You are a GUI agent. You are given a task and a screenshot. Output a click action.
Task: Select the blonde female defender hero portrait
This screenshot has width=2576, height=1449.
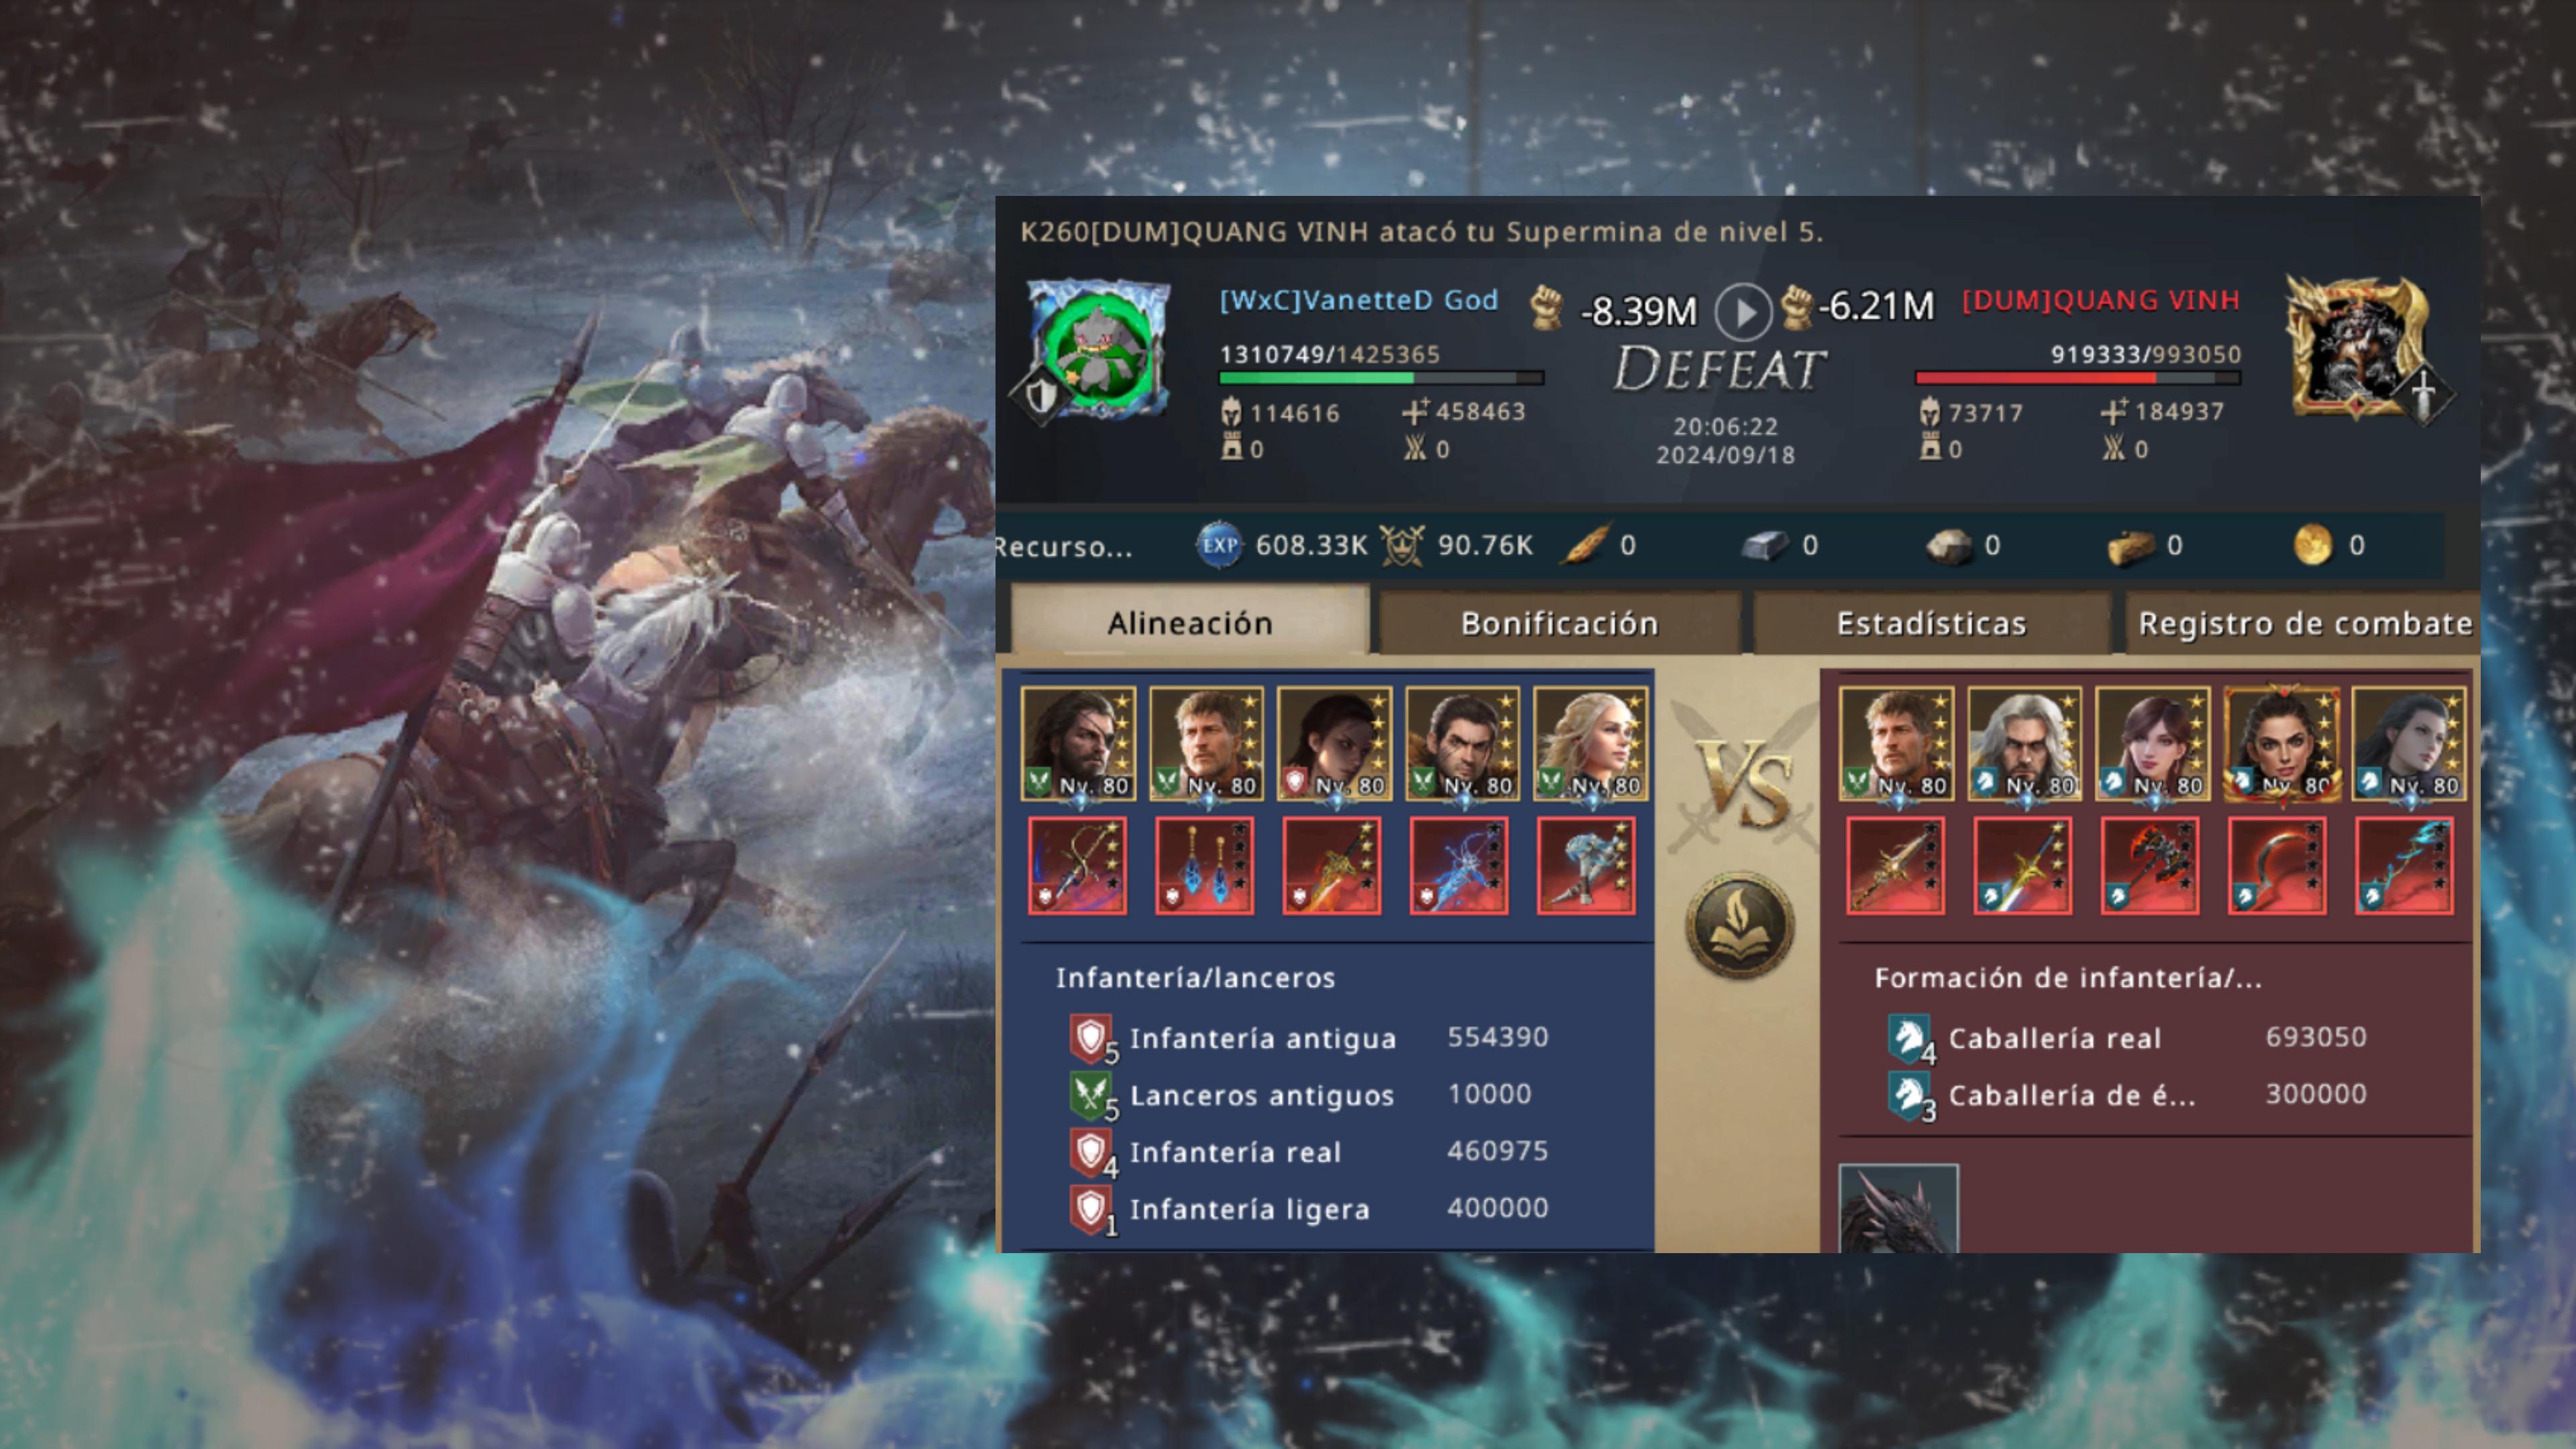[1590, 743]
